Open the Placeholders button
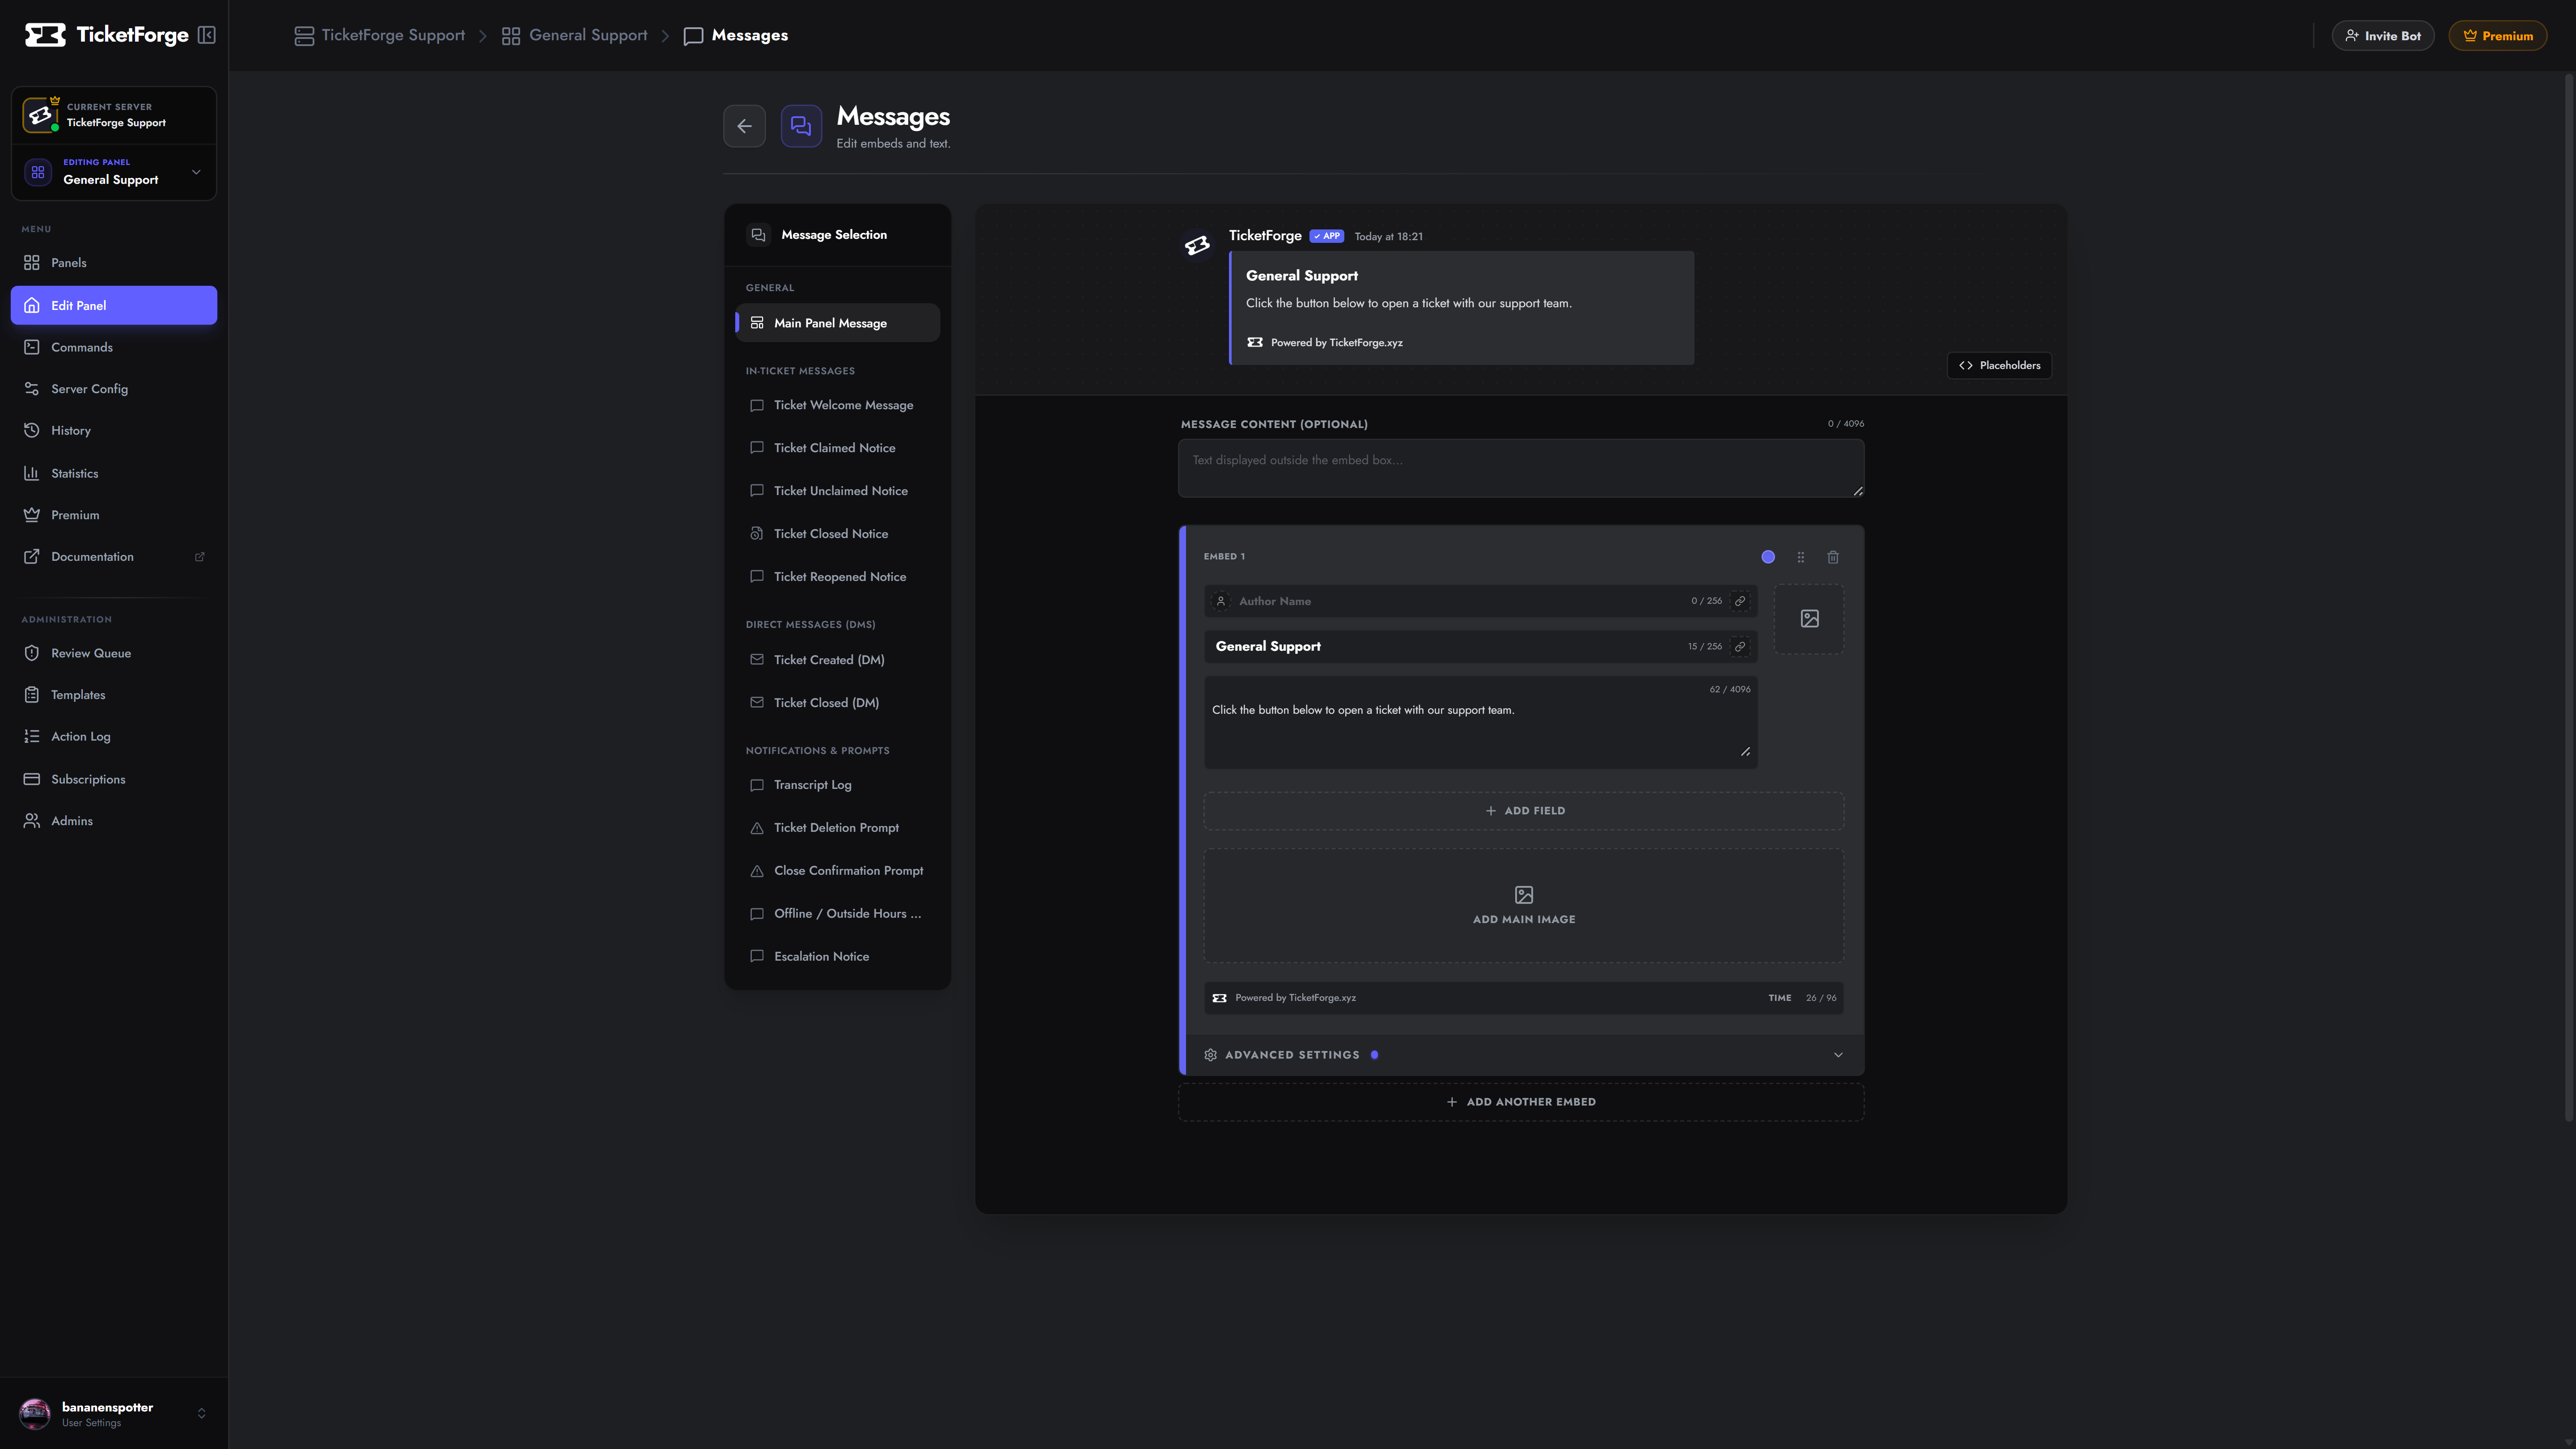 (x=1999, y=365)
